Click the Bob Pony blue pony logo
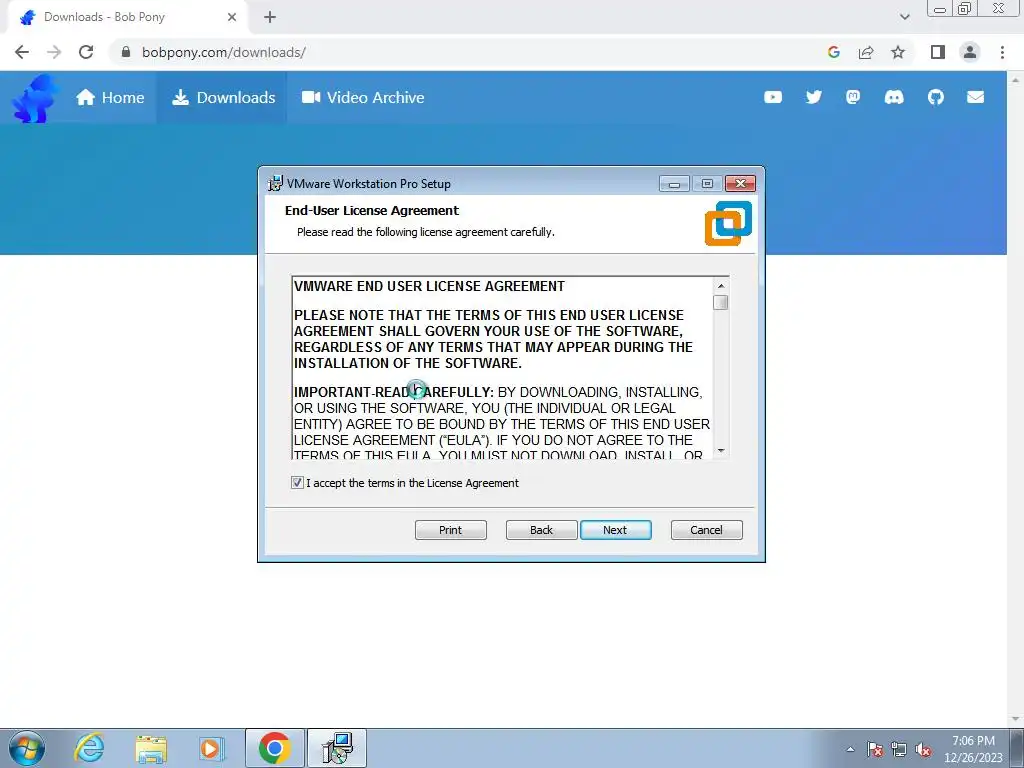Screen dimensions: 1024x768 (x=35, y=98)
